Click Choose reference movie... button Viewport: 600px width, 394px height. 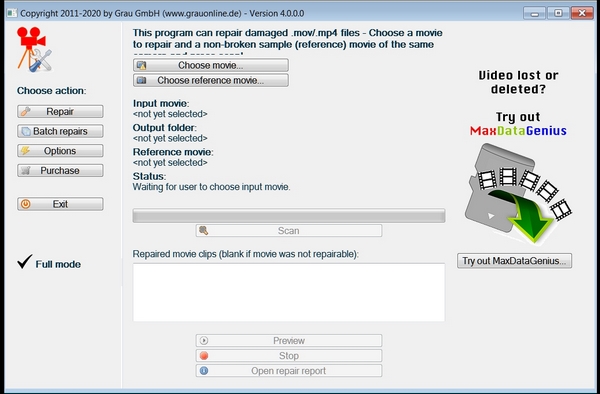(211, 80)
